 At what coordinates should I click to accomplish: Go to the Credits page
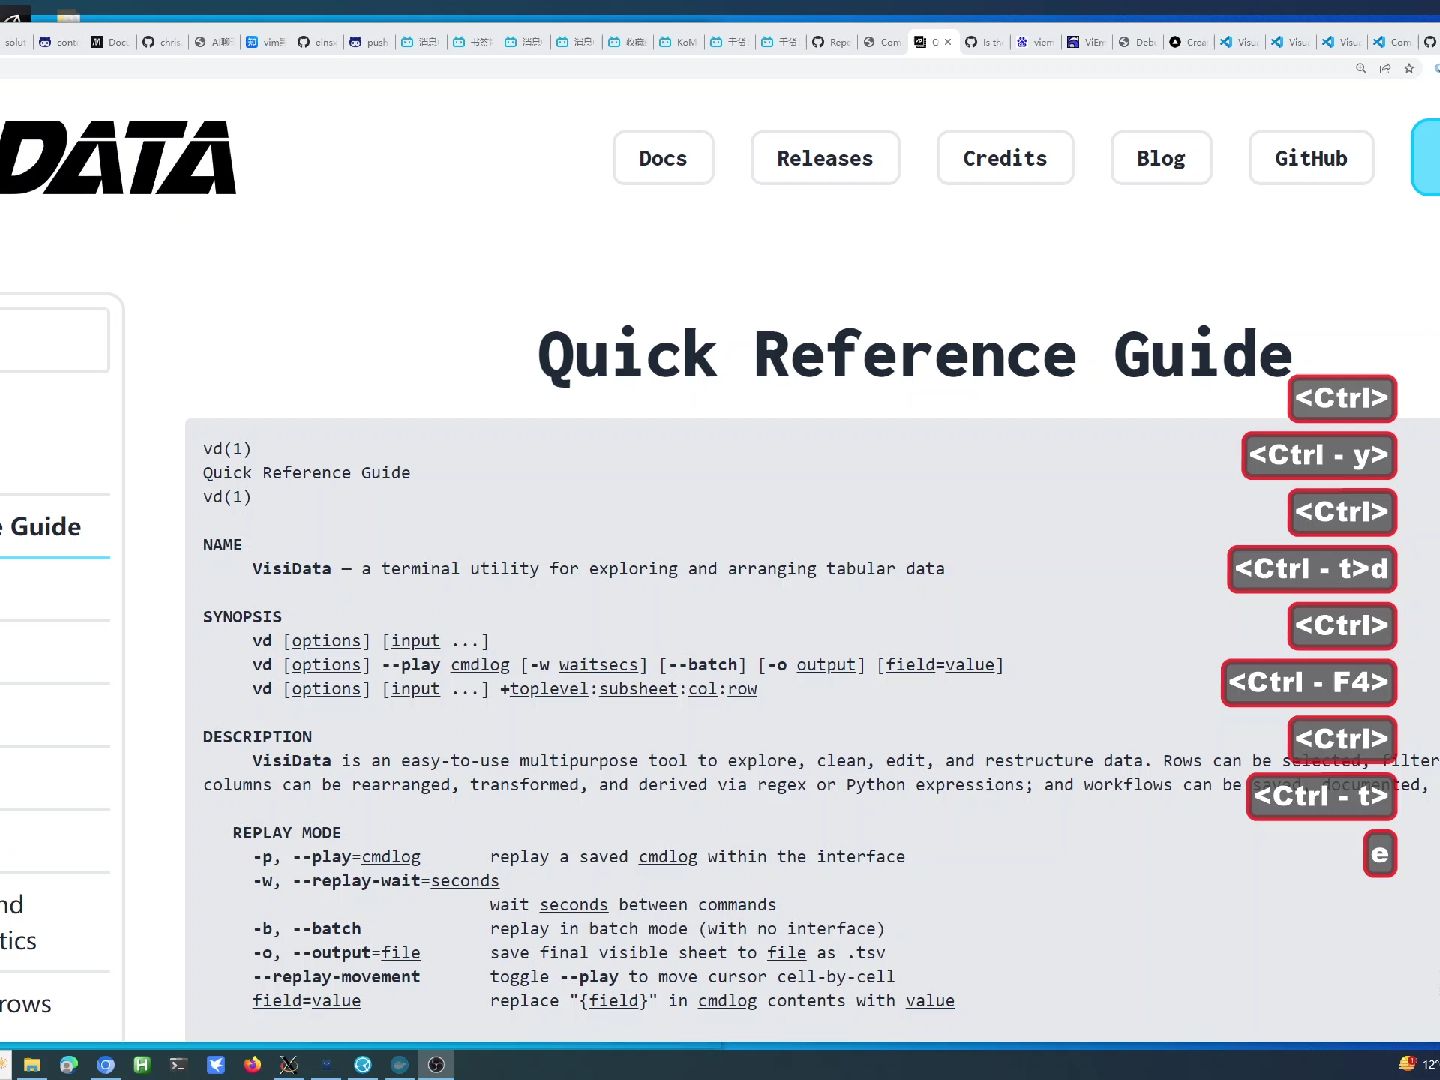point(1005,158)
